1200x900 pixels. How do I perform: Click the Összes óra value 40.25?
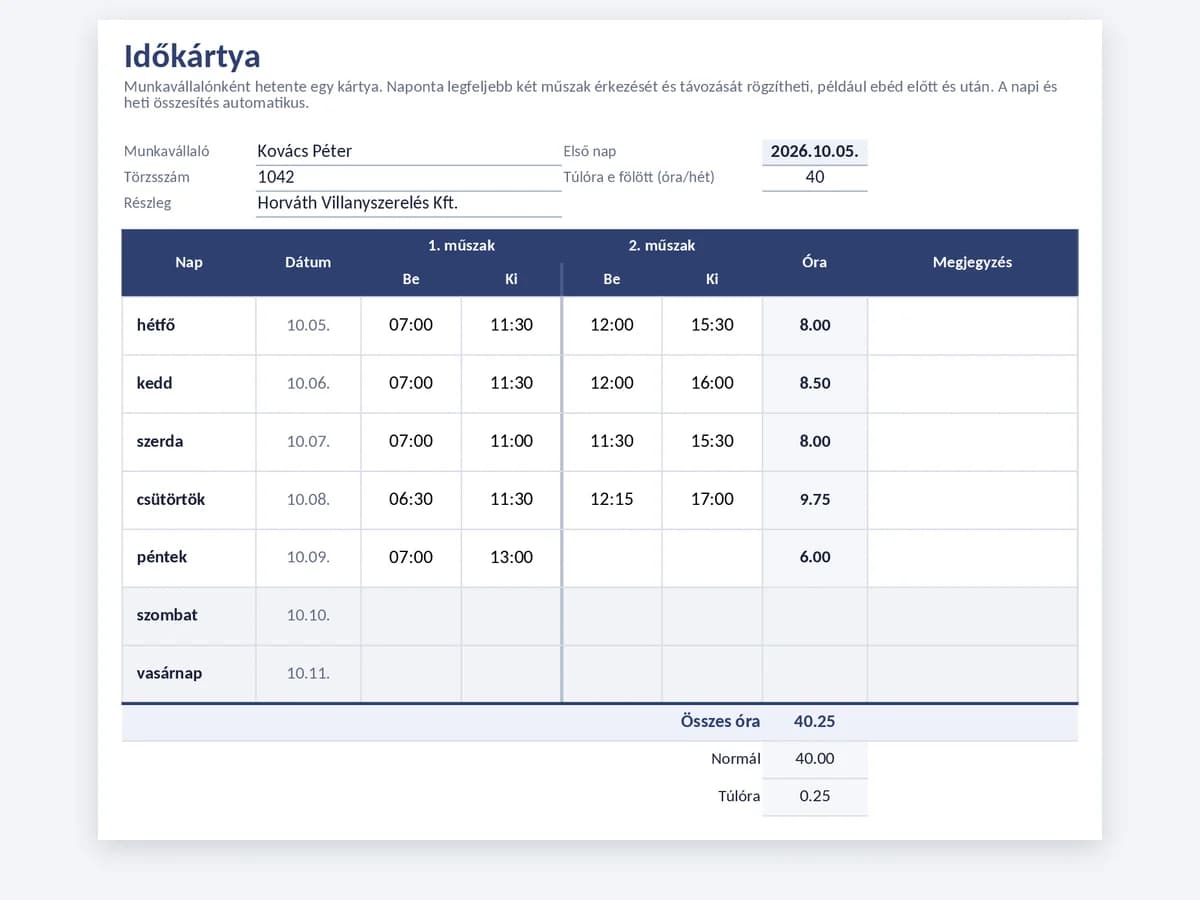[x=815, y=722]
